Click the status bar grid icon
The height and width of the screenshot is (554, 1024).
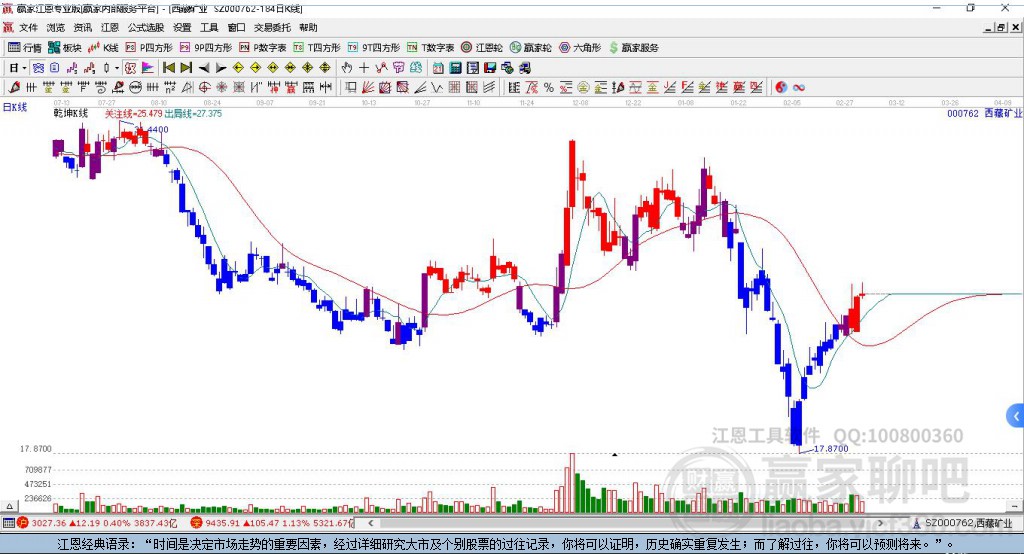click(8, 523)
